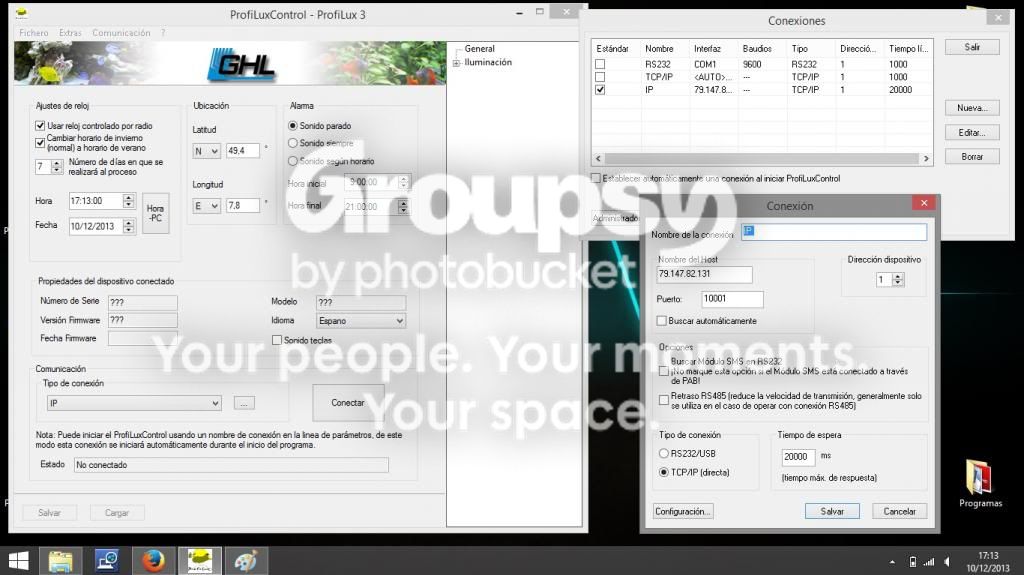Enable Sonido teclas checkbox
Image resolution: width=1024 pixels, height=575 pixels.
click(x=277, y=340)
